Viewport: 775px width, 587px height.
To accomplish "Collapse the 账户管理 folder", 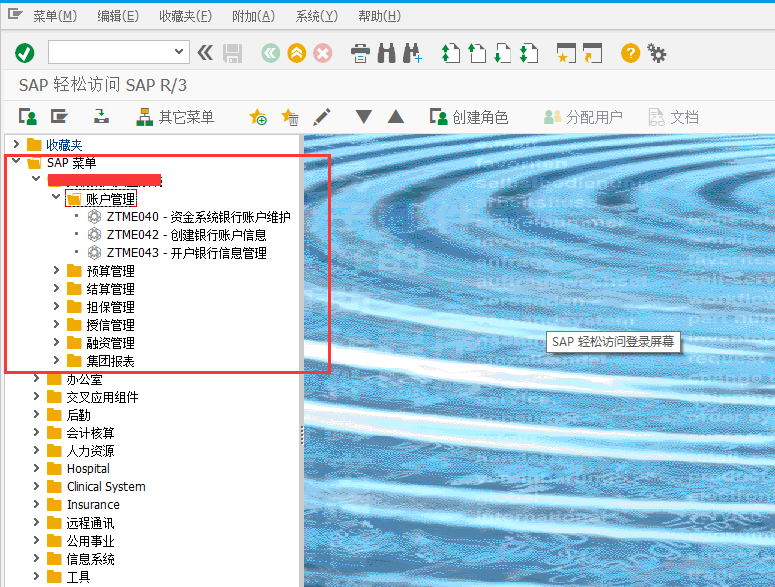I will coord(56,197).
